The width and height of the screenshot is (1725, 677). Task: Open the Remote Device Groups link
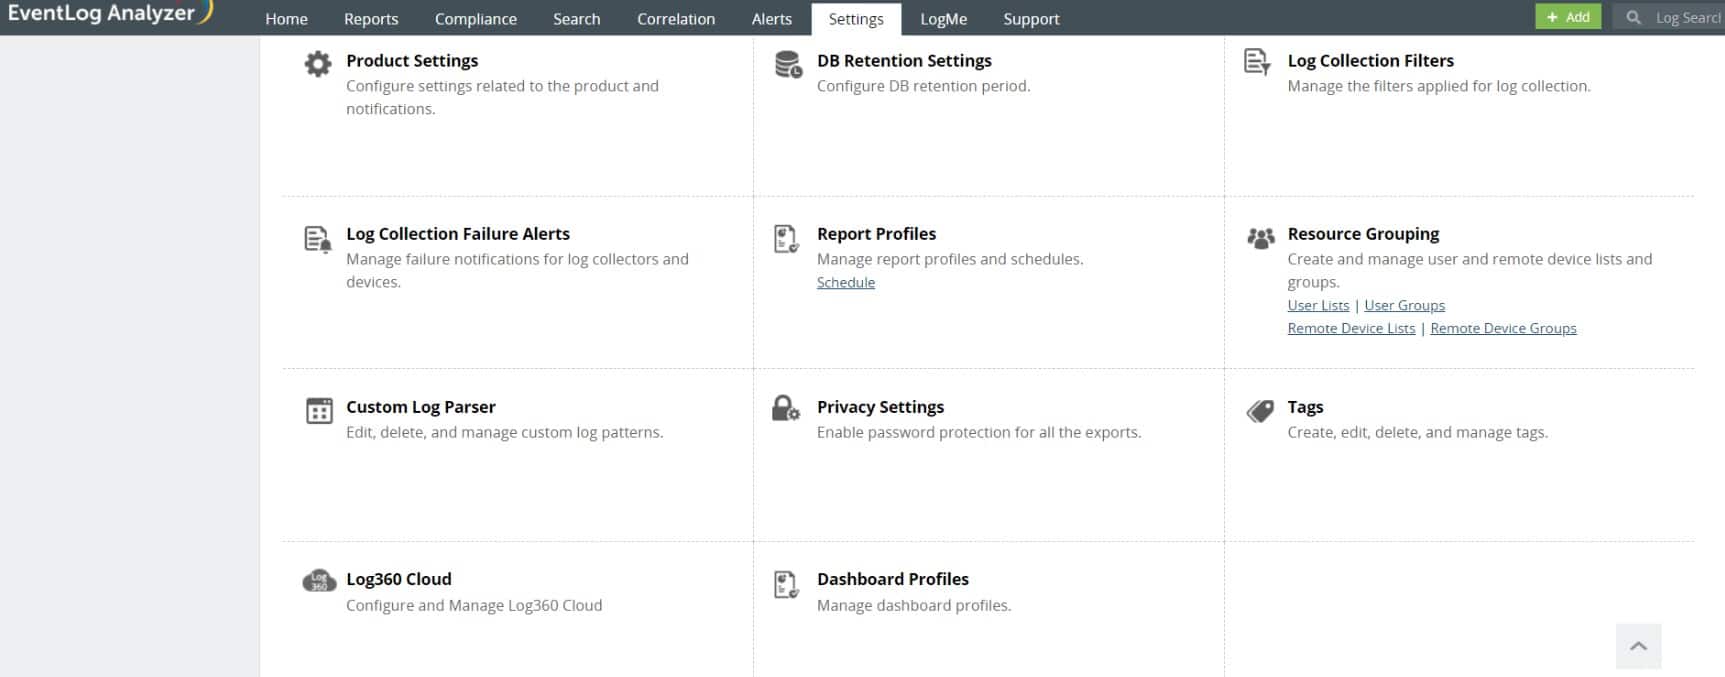1503,328
